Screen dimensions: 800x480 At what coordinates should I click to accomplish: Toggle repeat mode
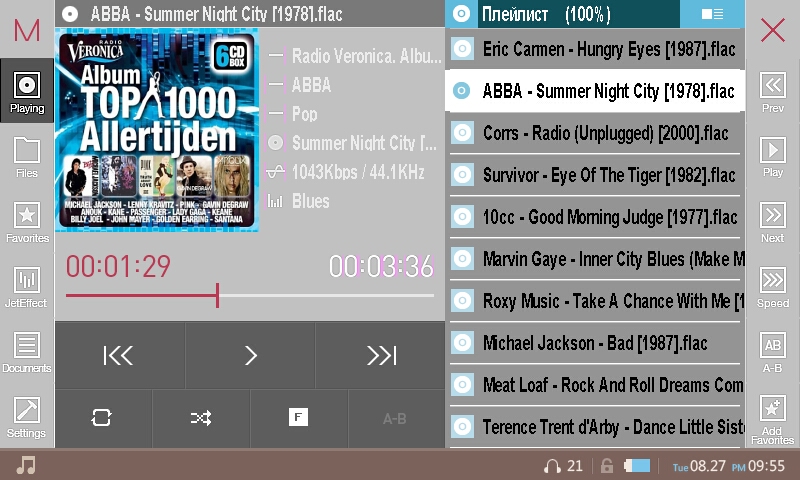(103, 419)
